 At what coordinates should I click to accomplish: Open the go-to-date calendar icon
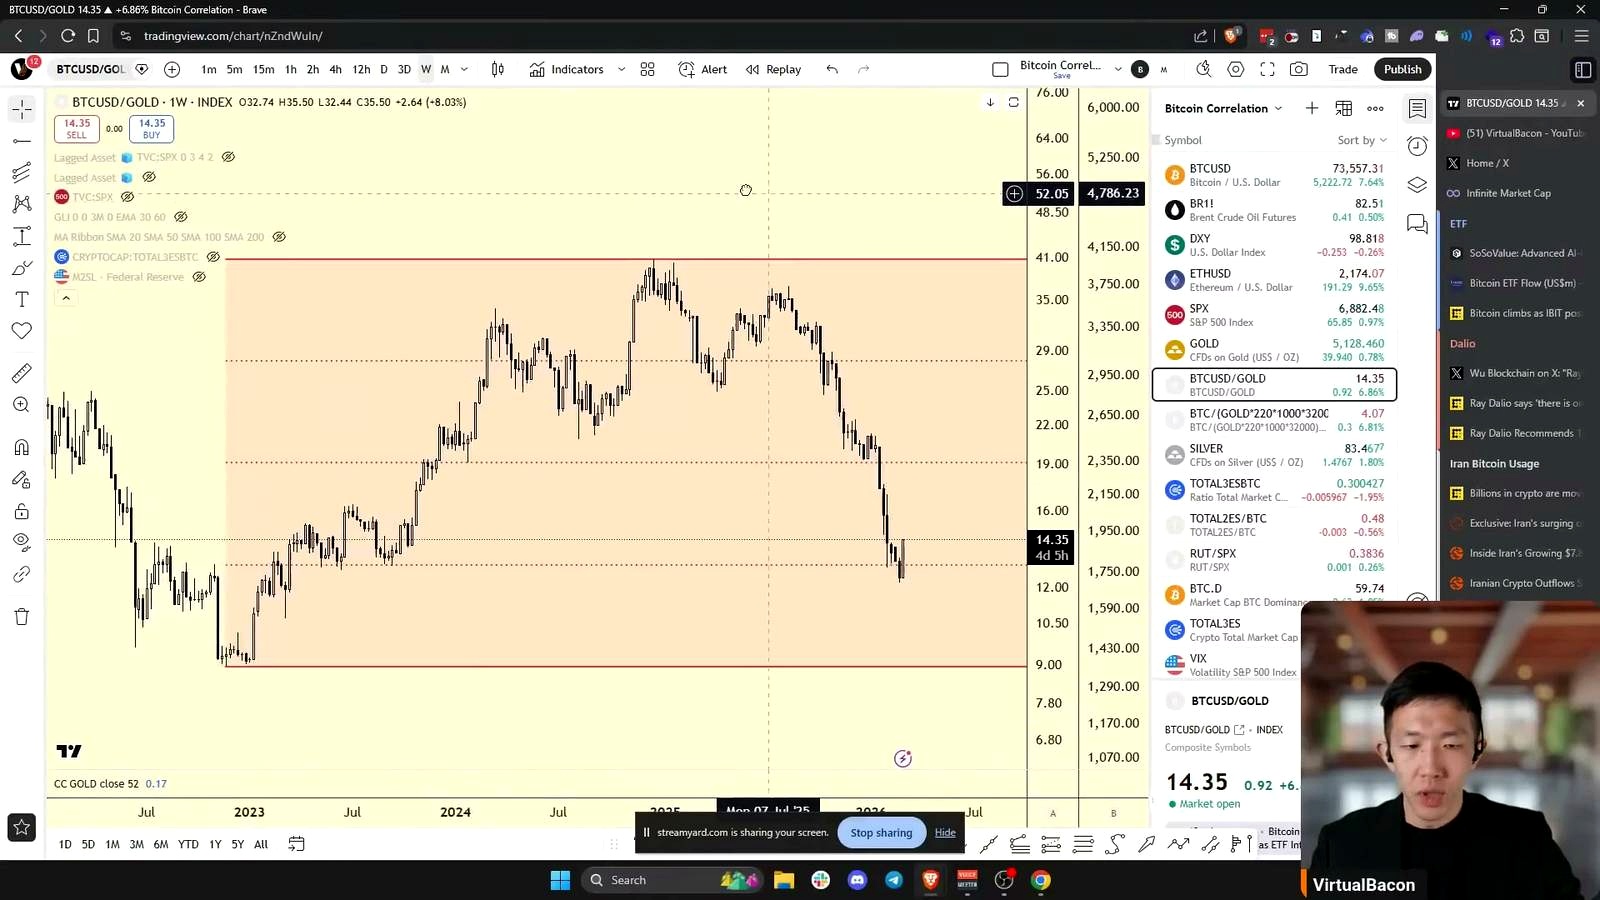[296, 844]
